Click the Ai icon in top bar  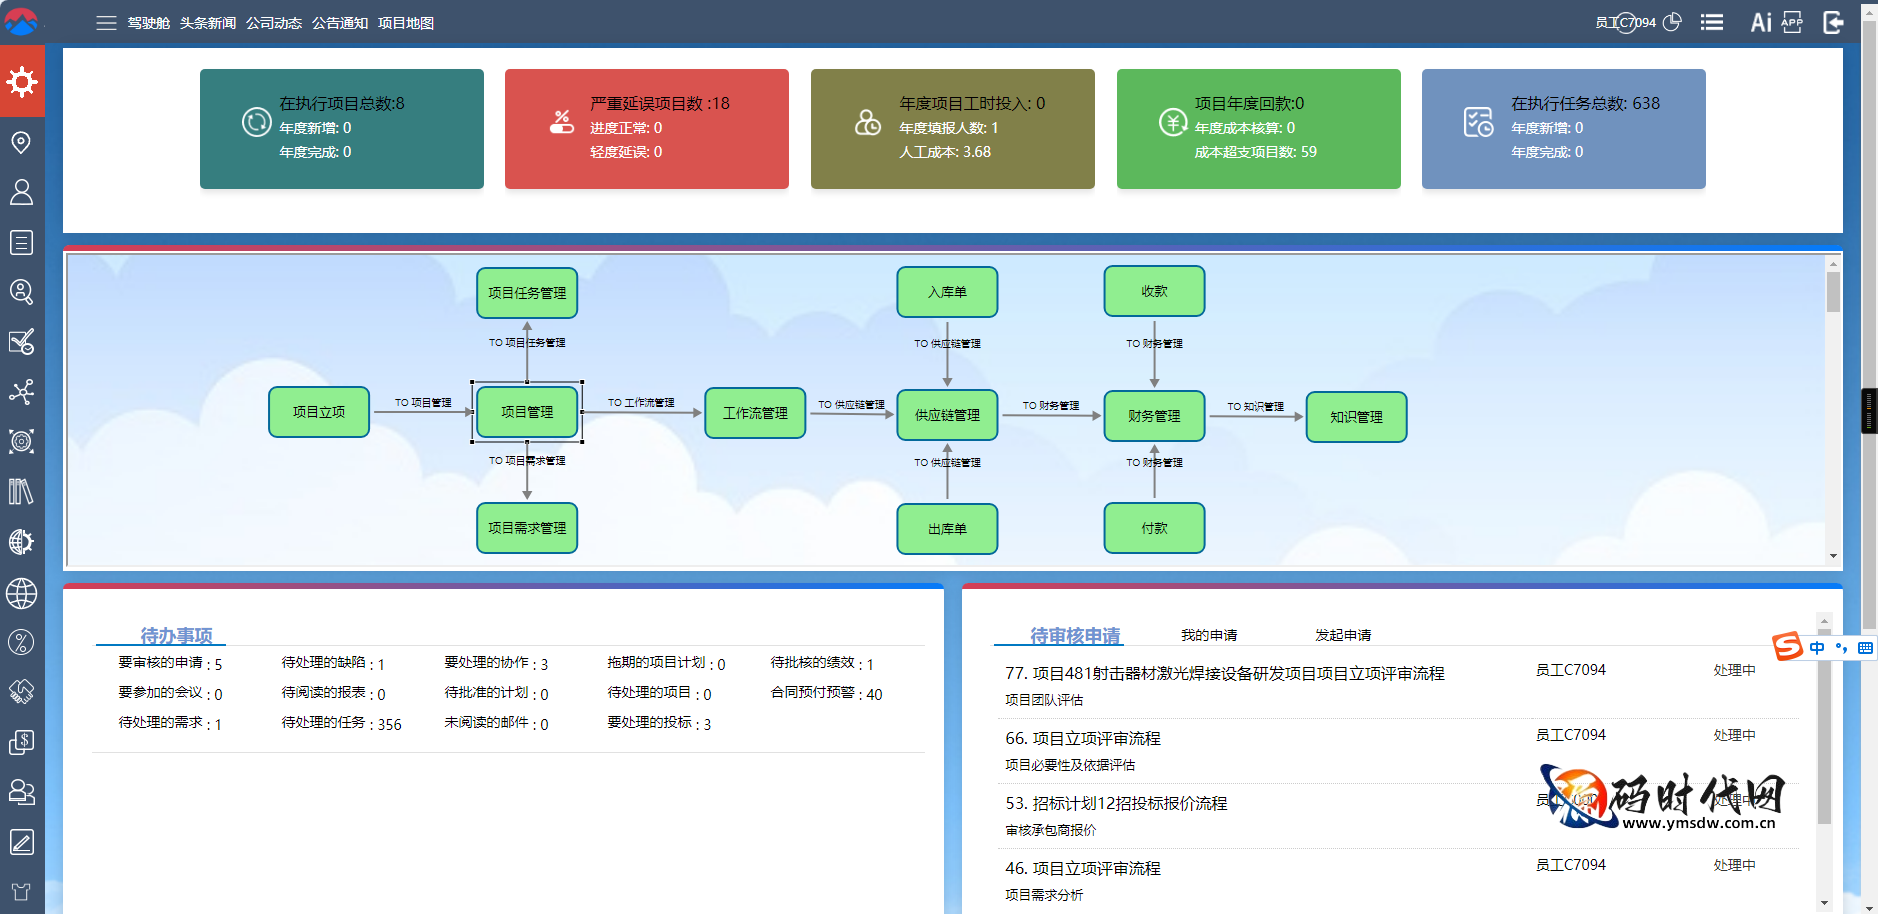(1760, 22)
